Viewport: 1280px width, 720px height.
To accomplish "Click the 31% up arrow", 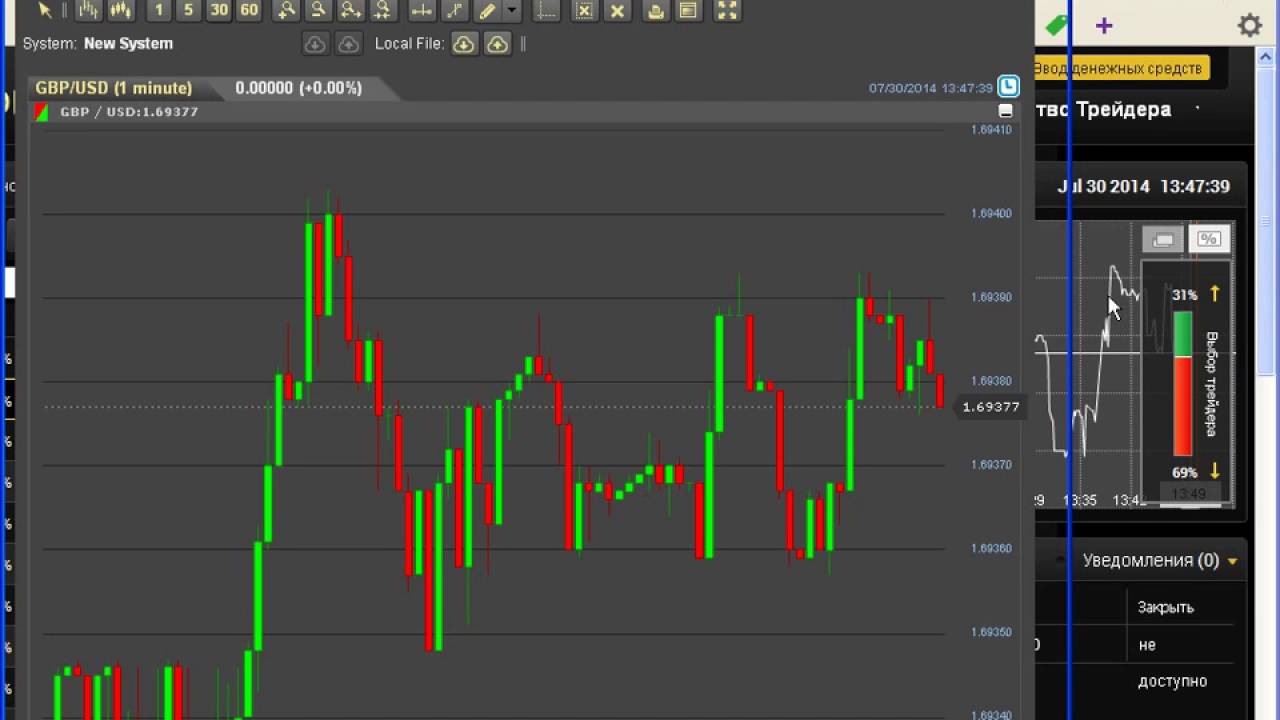I will point(1215,293).
